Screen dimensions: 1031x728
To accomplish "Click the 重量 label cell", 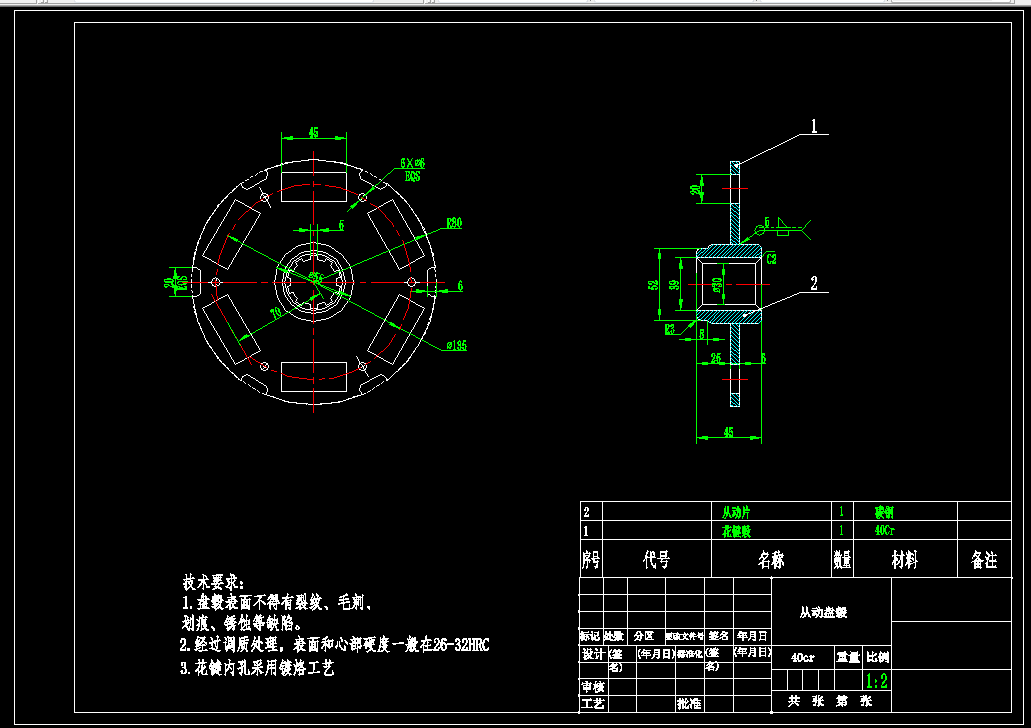I will [848, 656].
